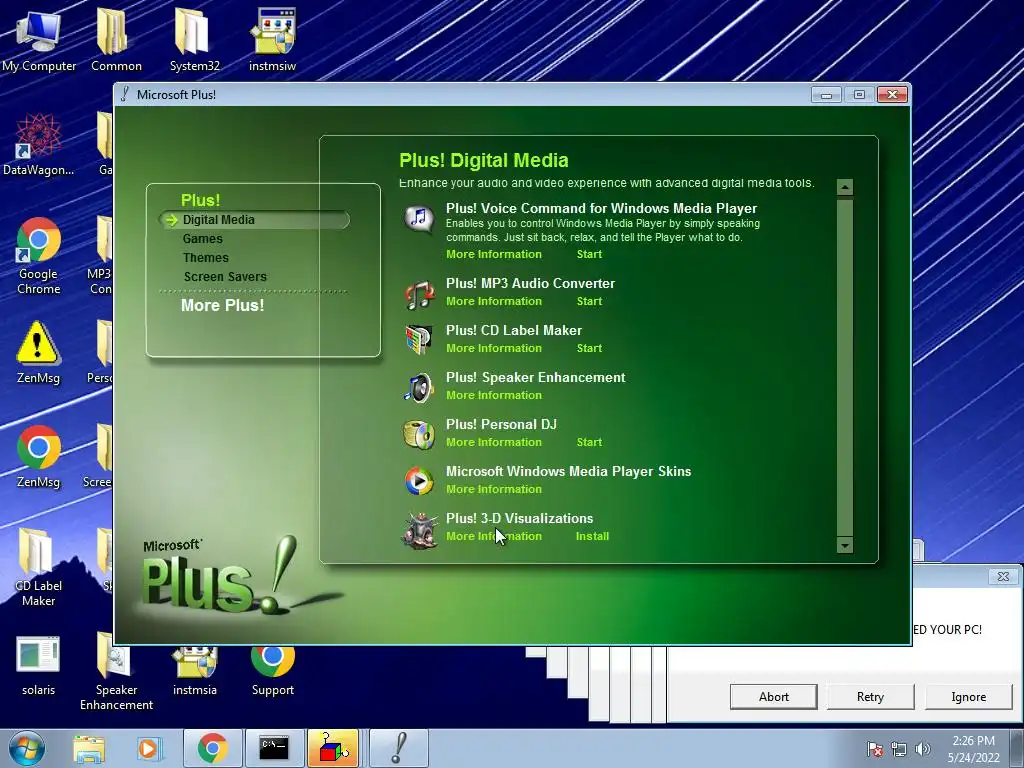Open More Information for Speaker Enhancement
1024x768 pixels.
(x=494, y=395)
